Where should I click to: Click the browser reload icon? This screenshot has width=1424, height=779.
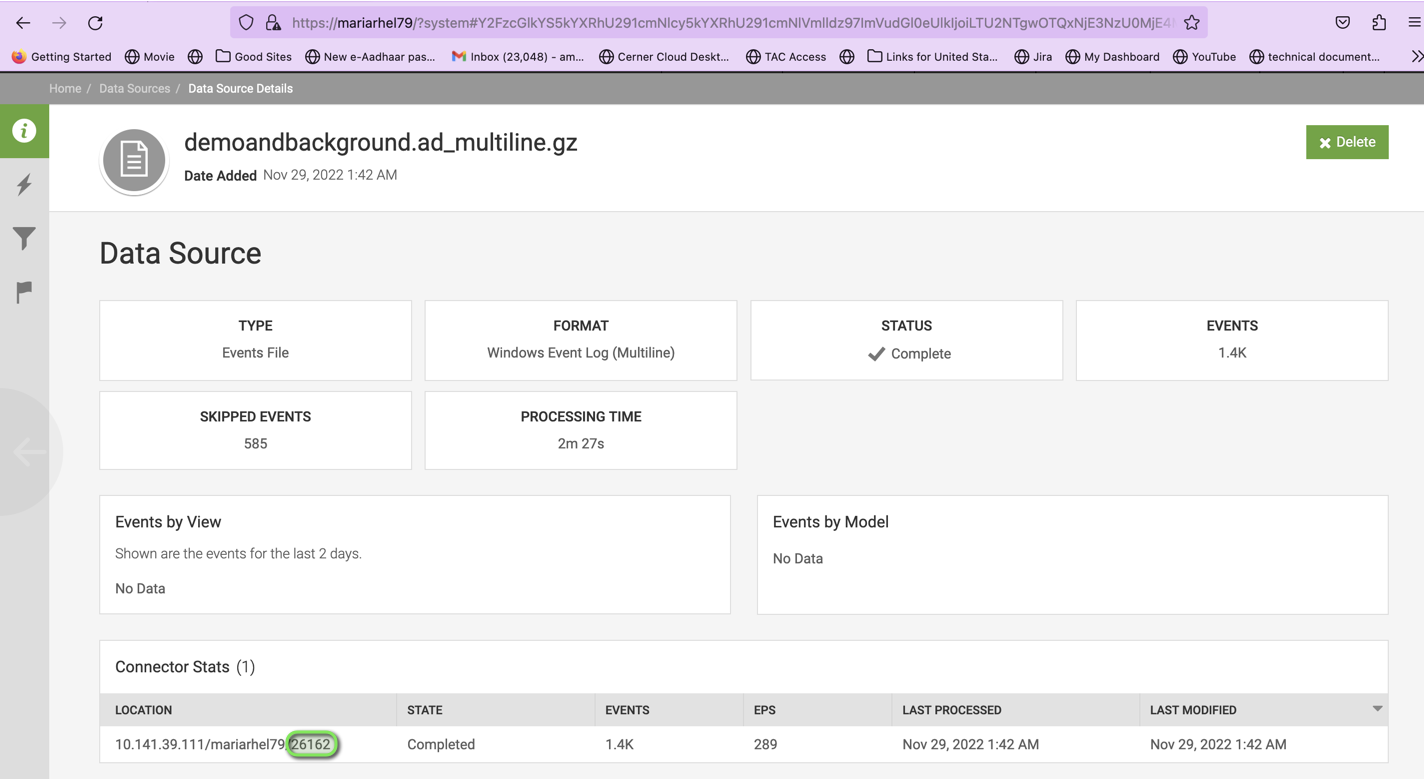pyautogui.click(x=95, y=23)
